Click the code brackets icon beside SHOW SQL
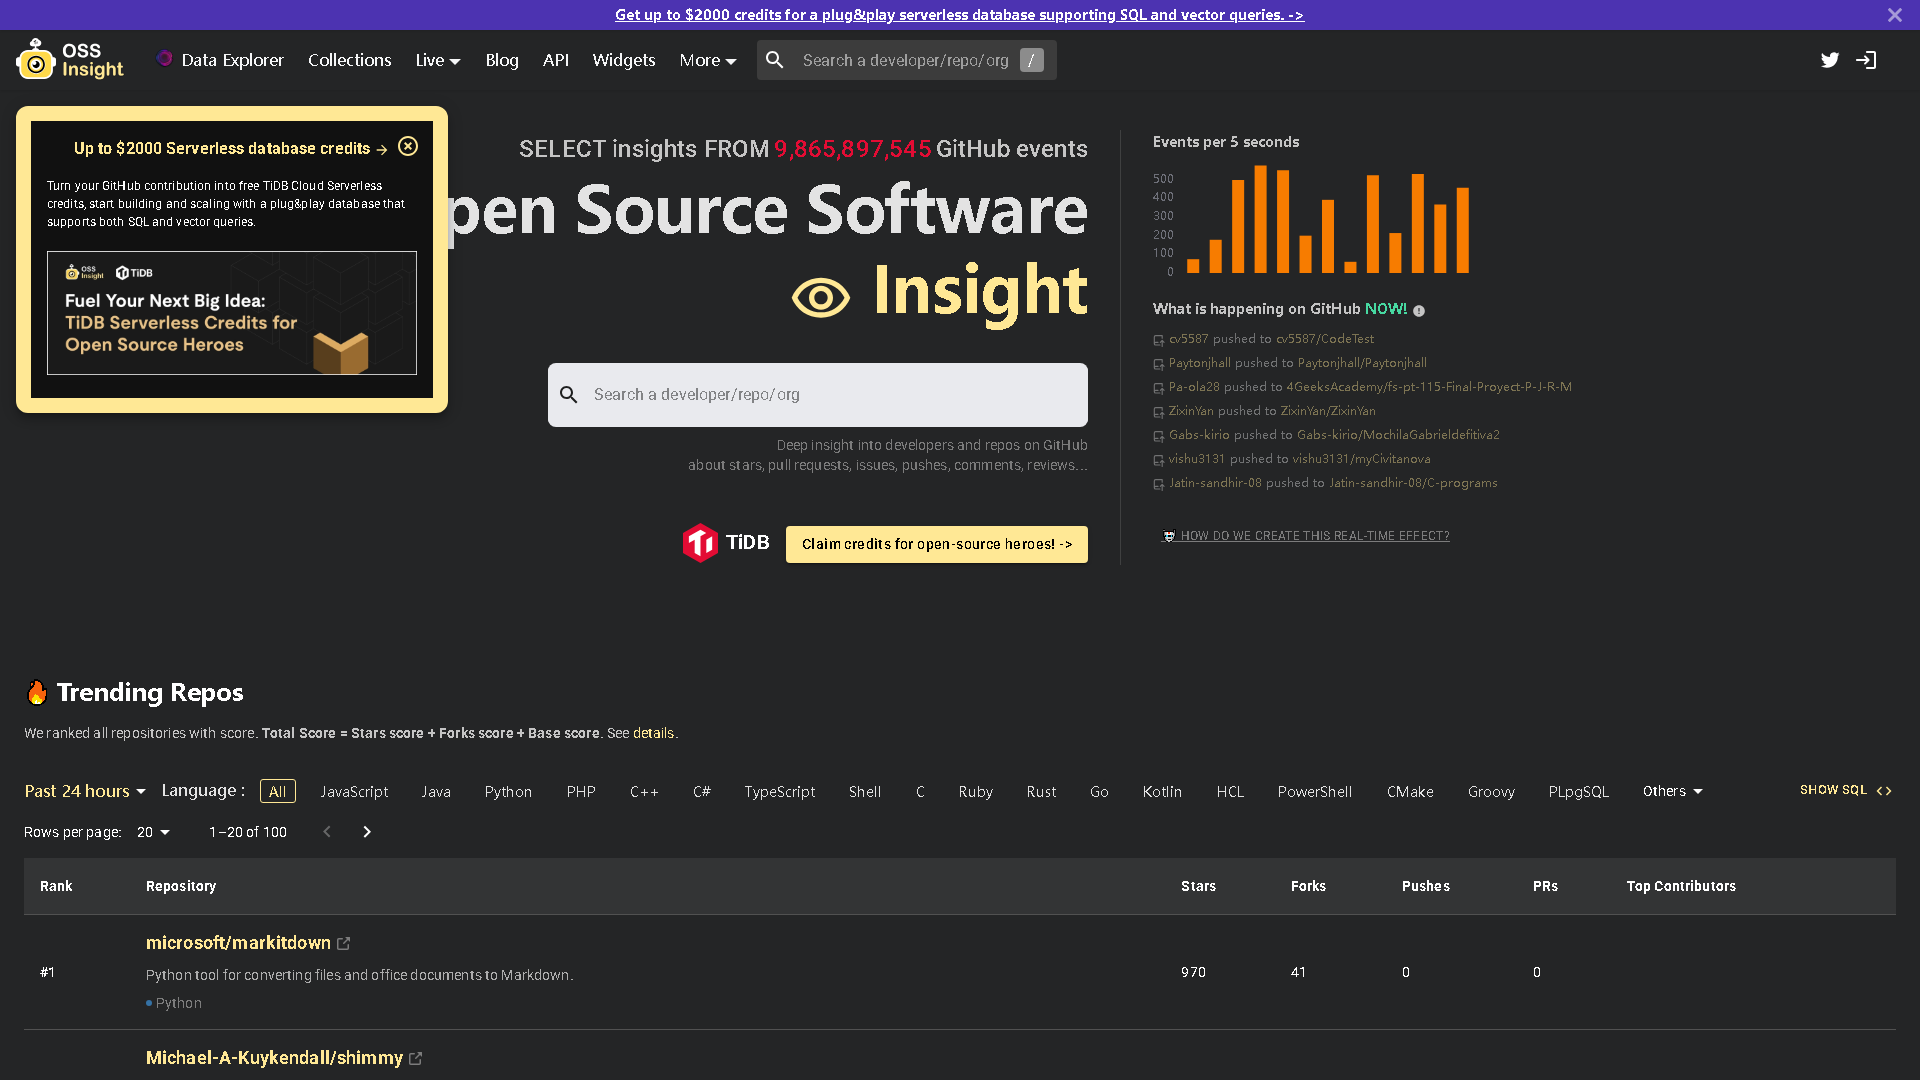 1884,790
